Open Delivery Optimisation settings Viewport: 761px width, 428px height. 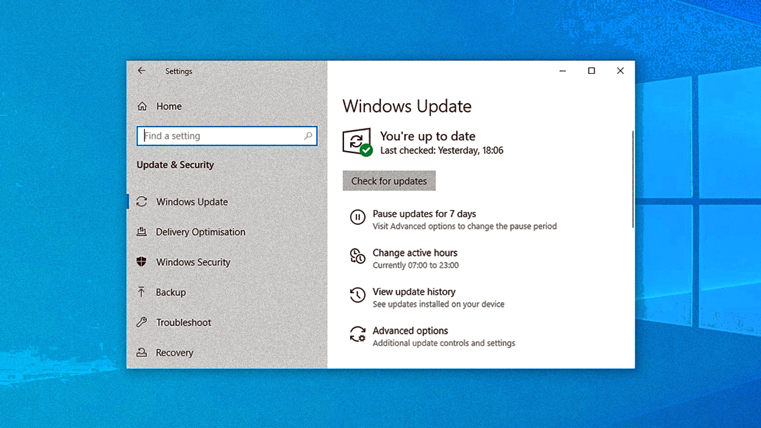tap(200, 232)
